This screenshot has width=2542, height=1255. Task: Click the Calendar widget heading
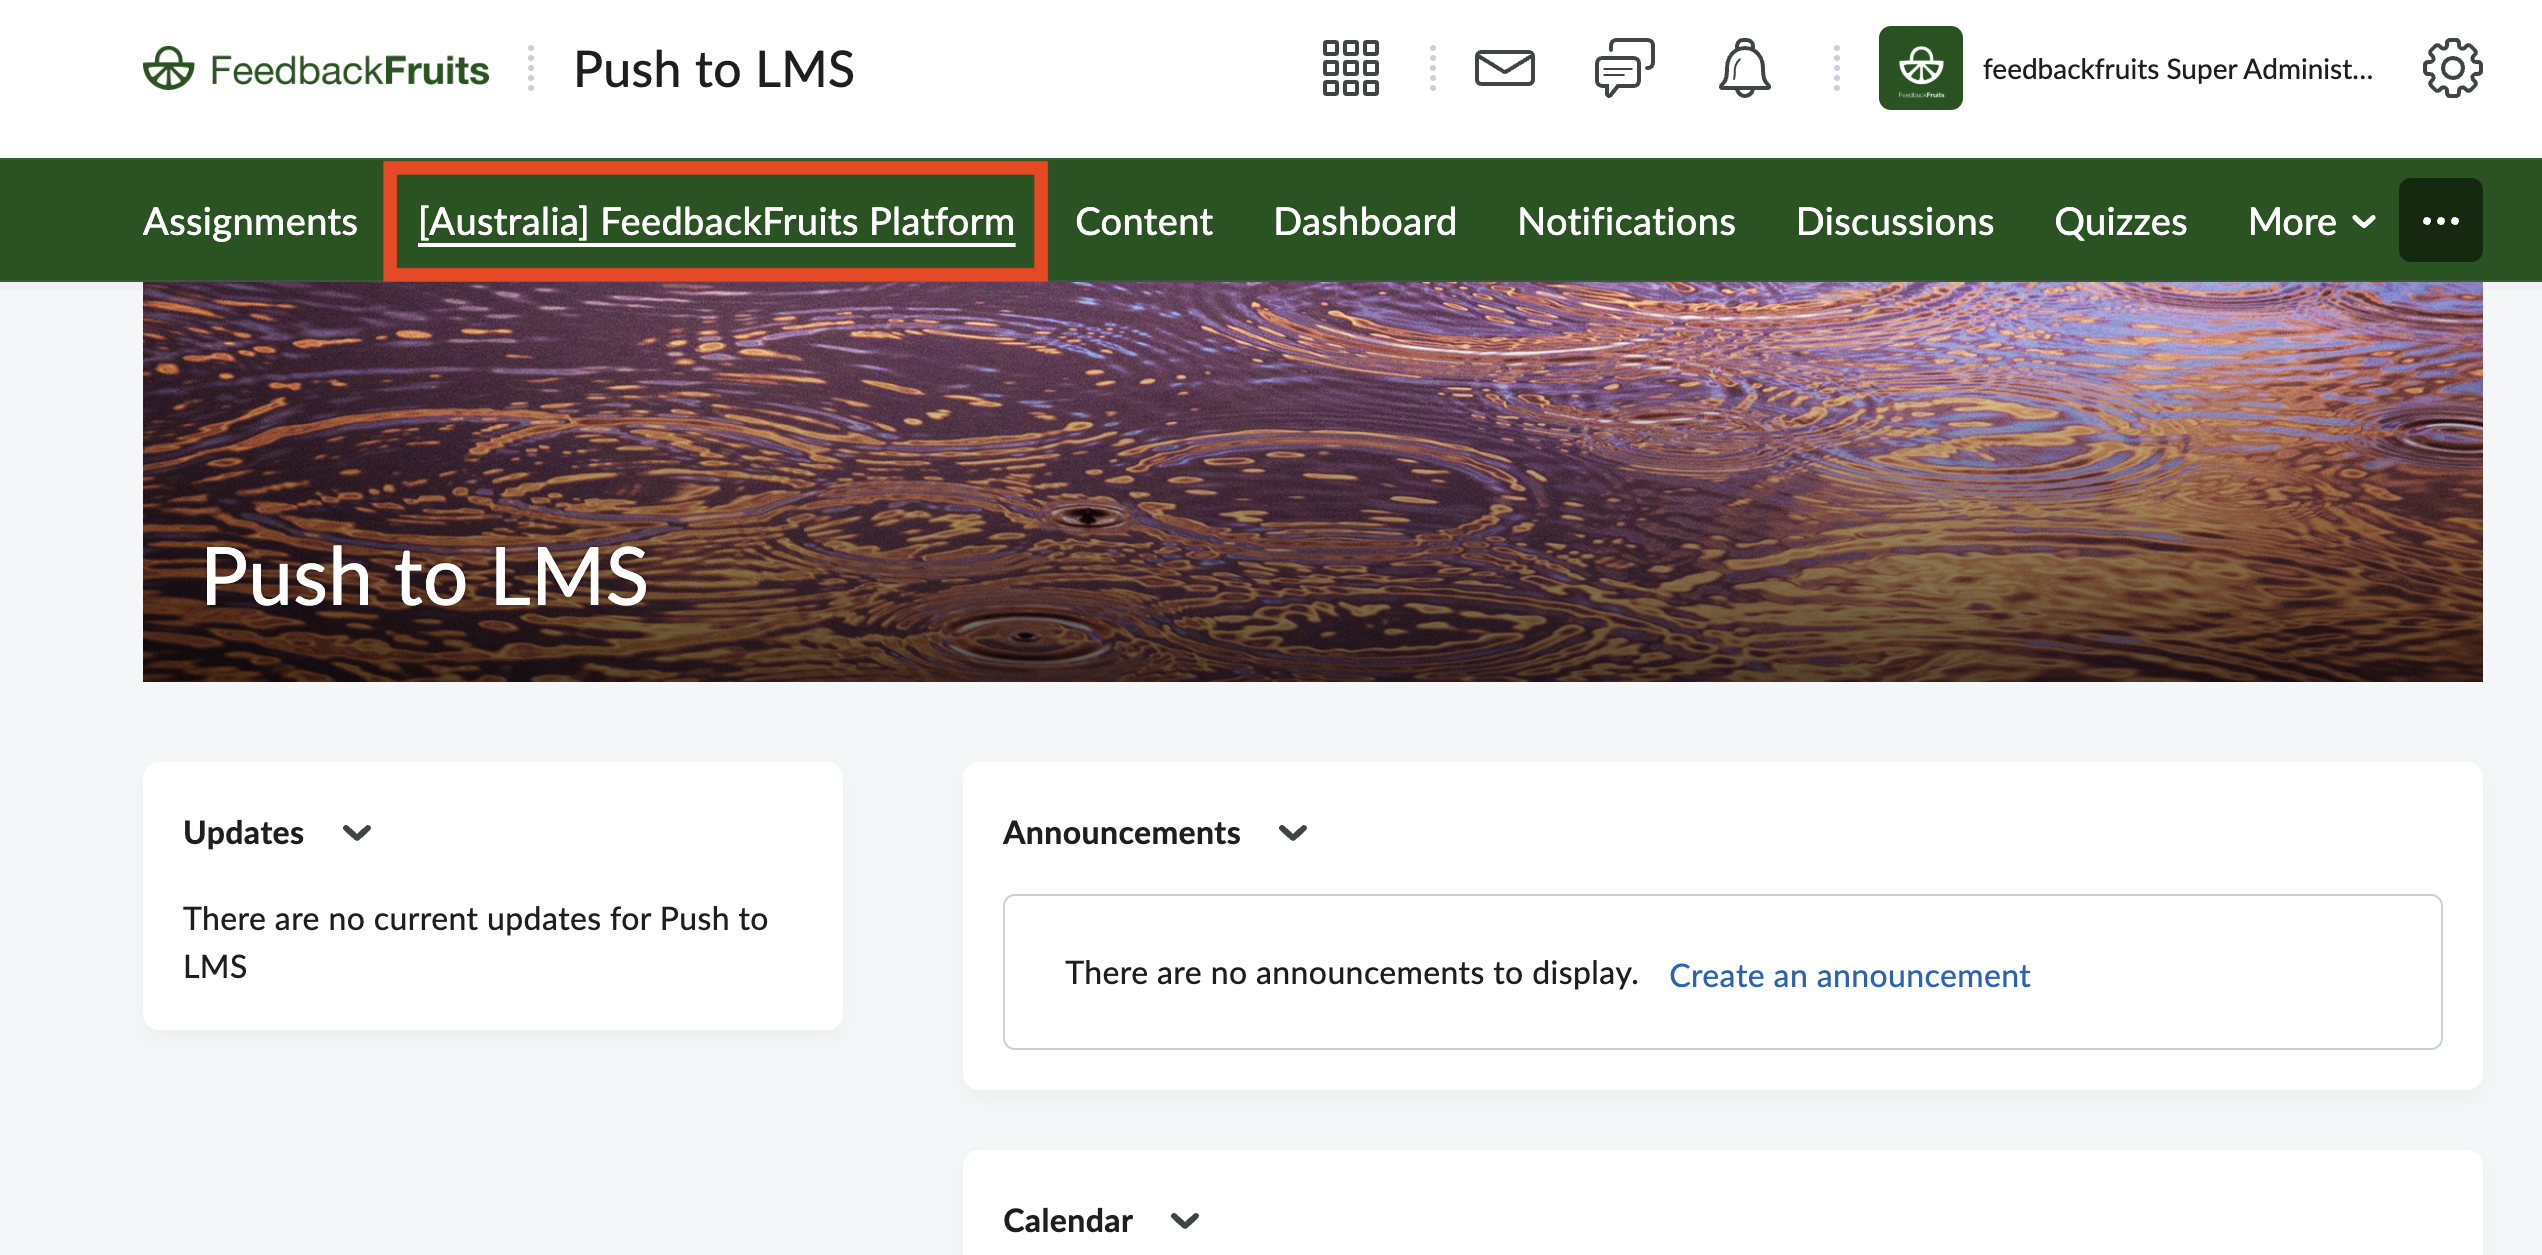1067,1220
